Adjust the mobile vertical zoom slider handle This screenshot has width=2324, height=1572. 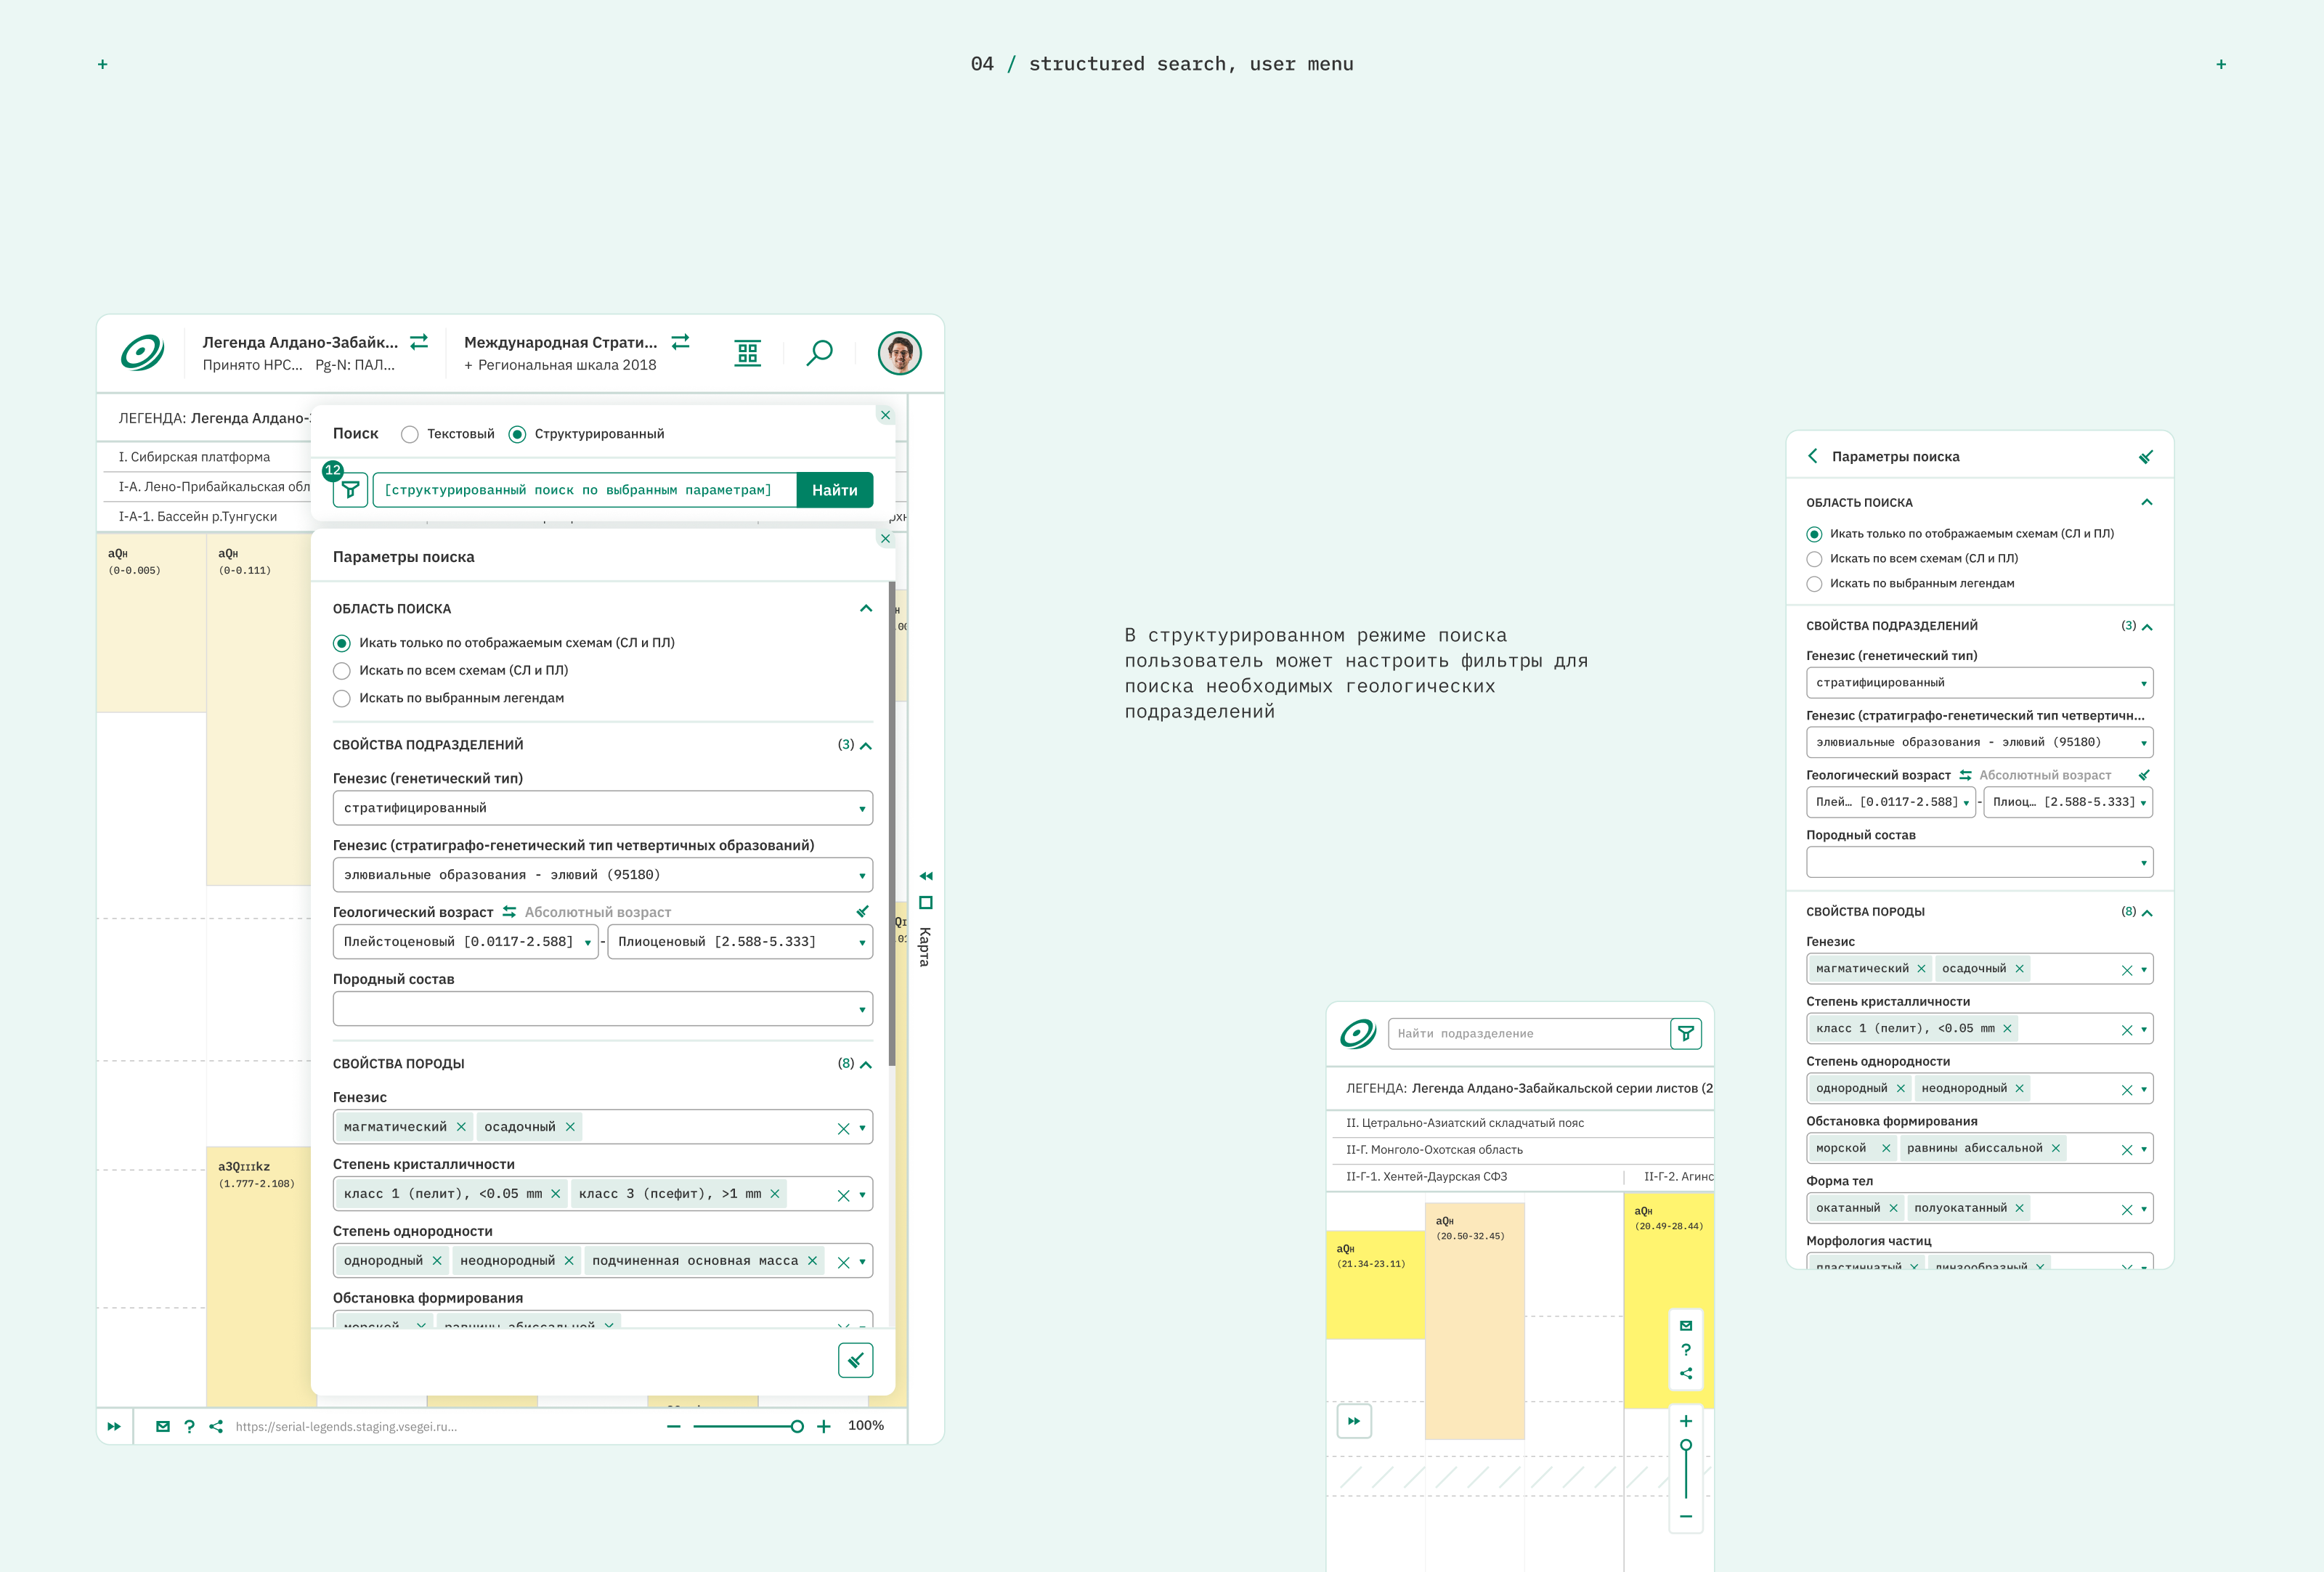click(x=1686, y=1445)
